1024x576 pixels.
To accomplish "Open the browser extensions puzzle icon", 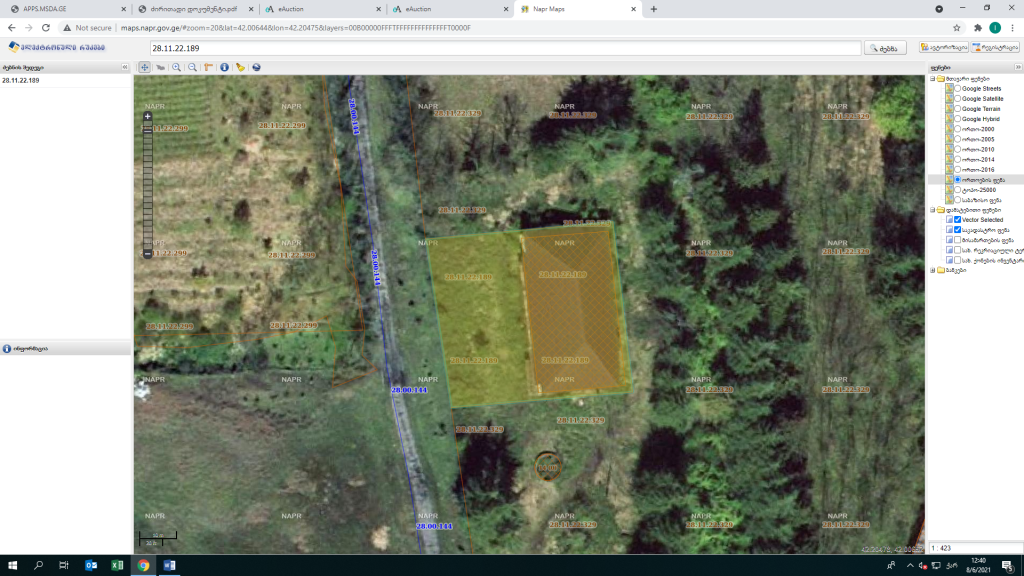I will pyautogui.click(x=978, y=28).
